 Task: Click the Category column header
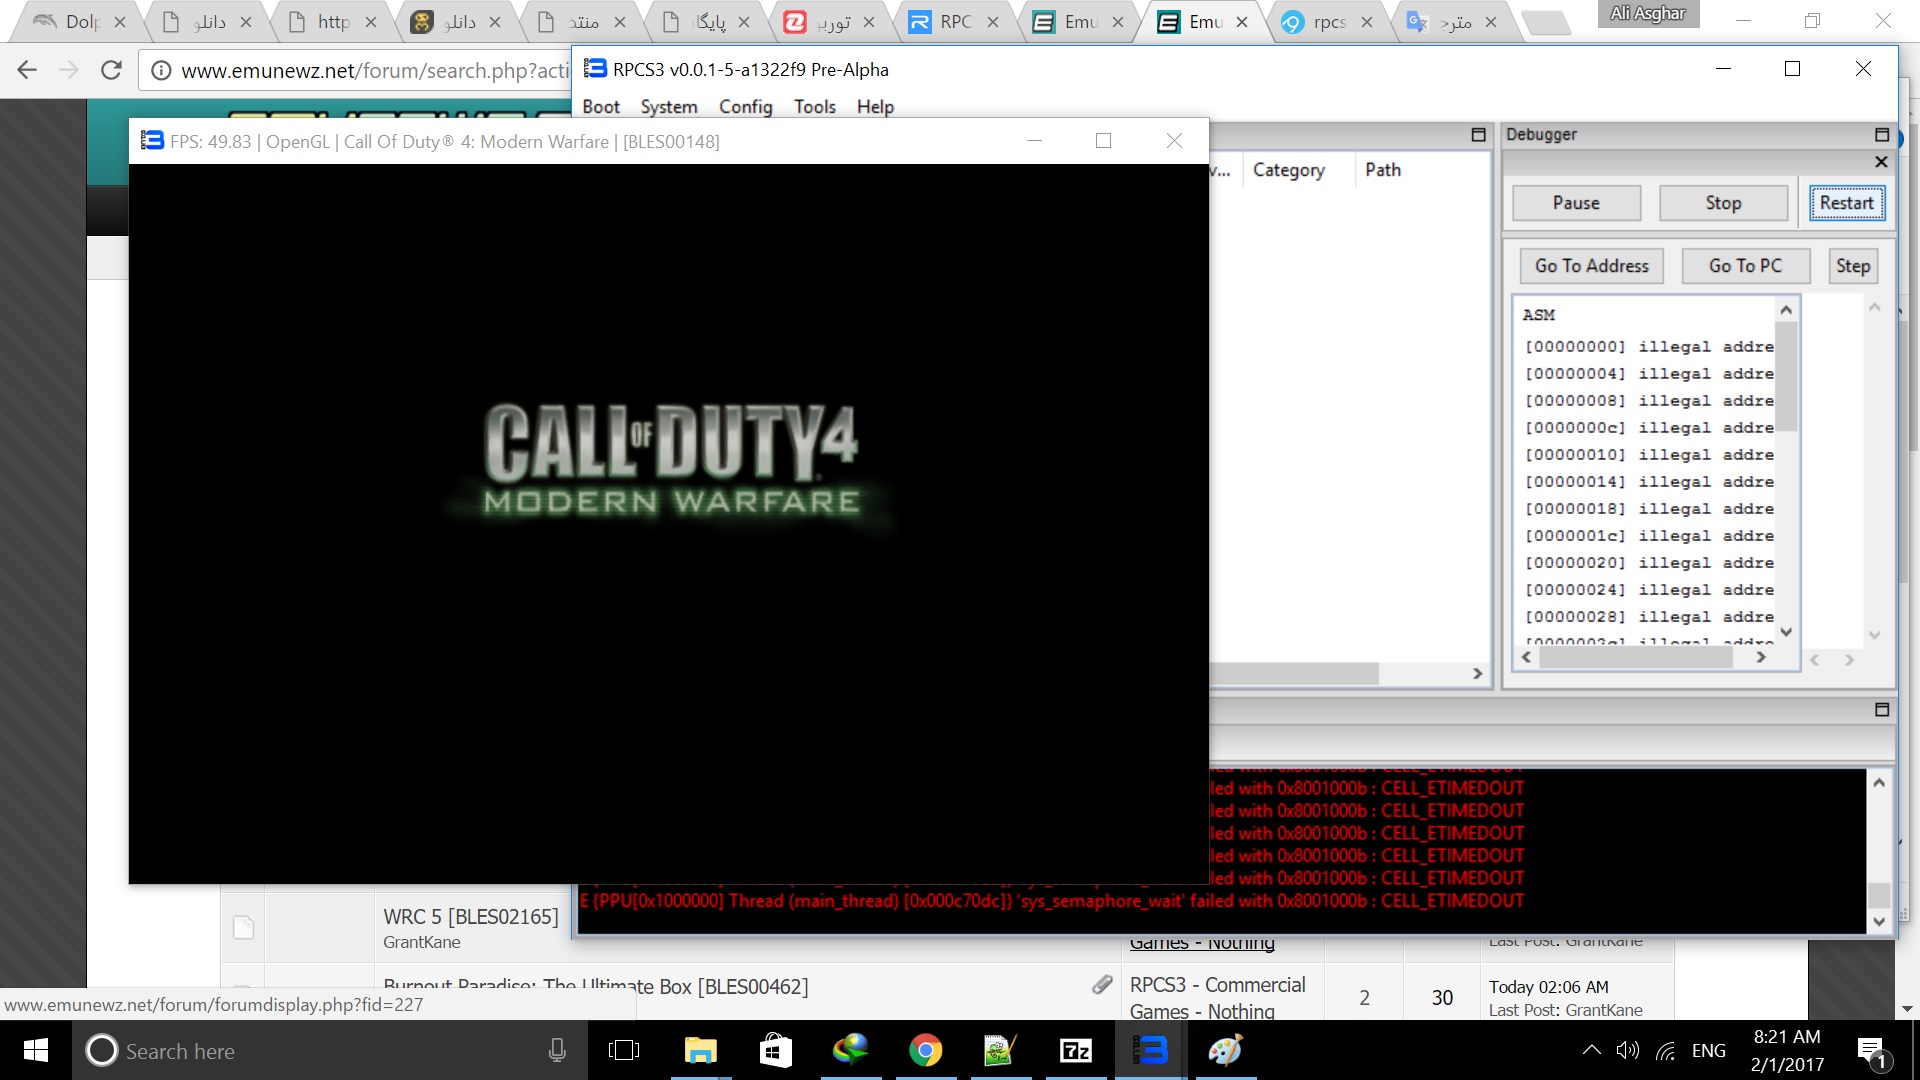[x=1288, y=170]
